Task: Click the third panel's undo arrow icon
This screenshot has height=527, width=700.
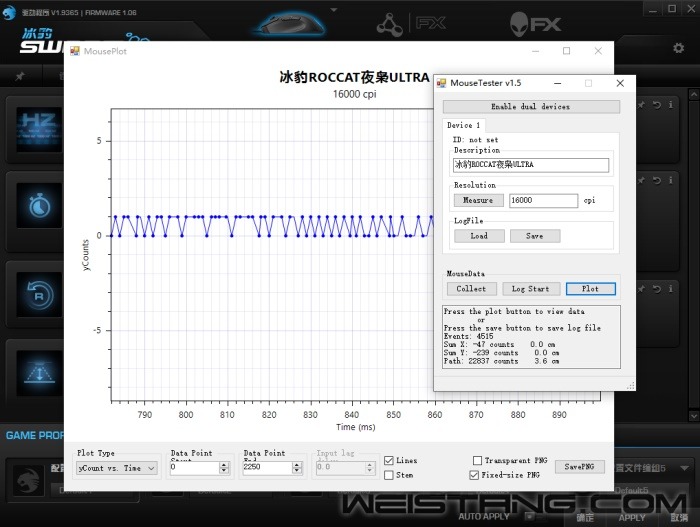Action: (657, 289)
